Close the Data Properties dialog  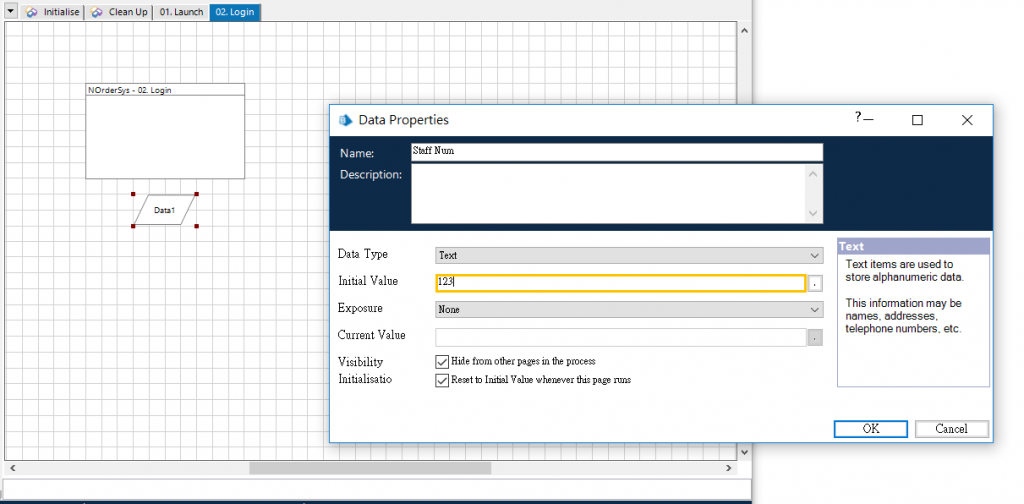967,120
